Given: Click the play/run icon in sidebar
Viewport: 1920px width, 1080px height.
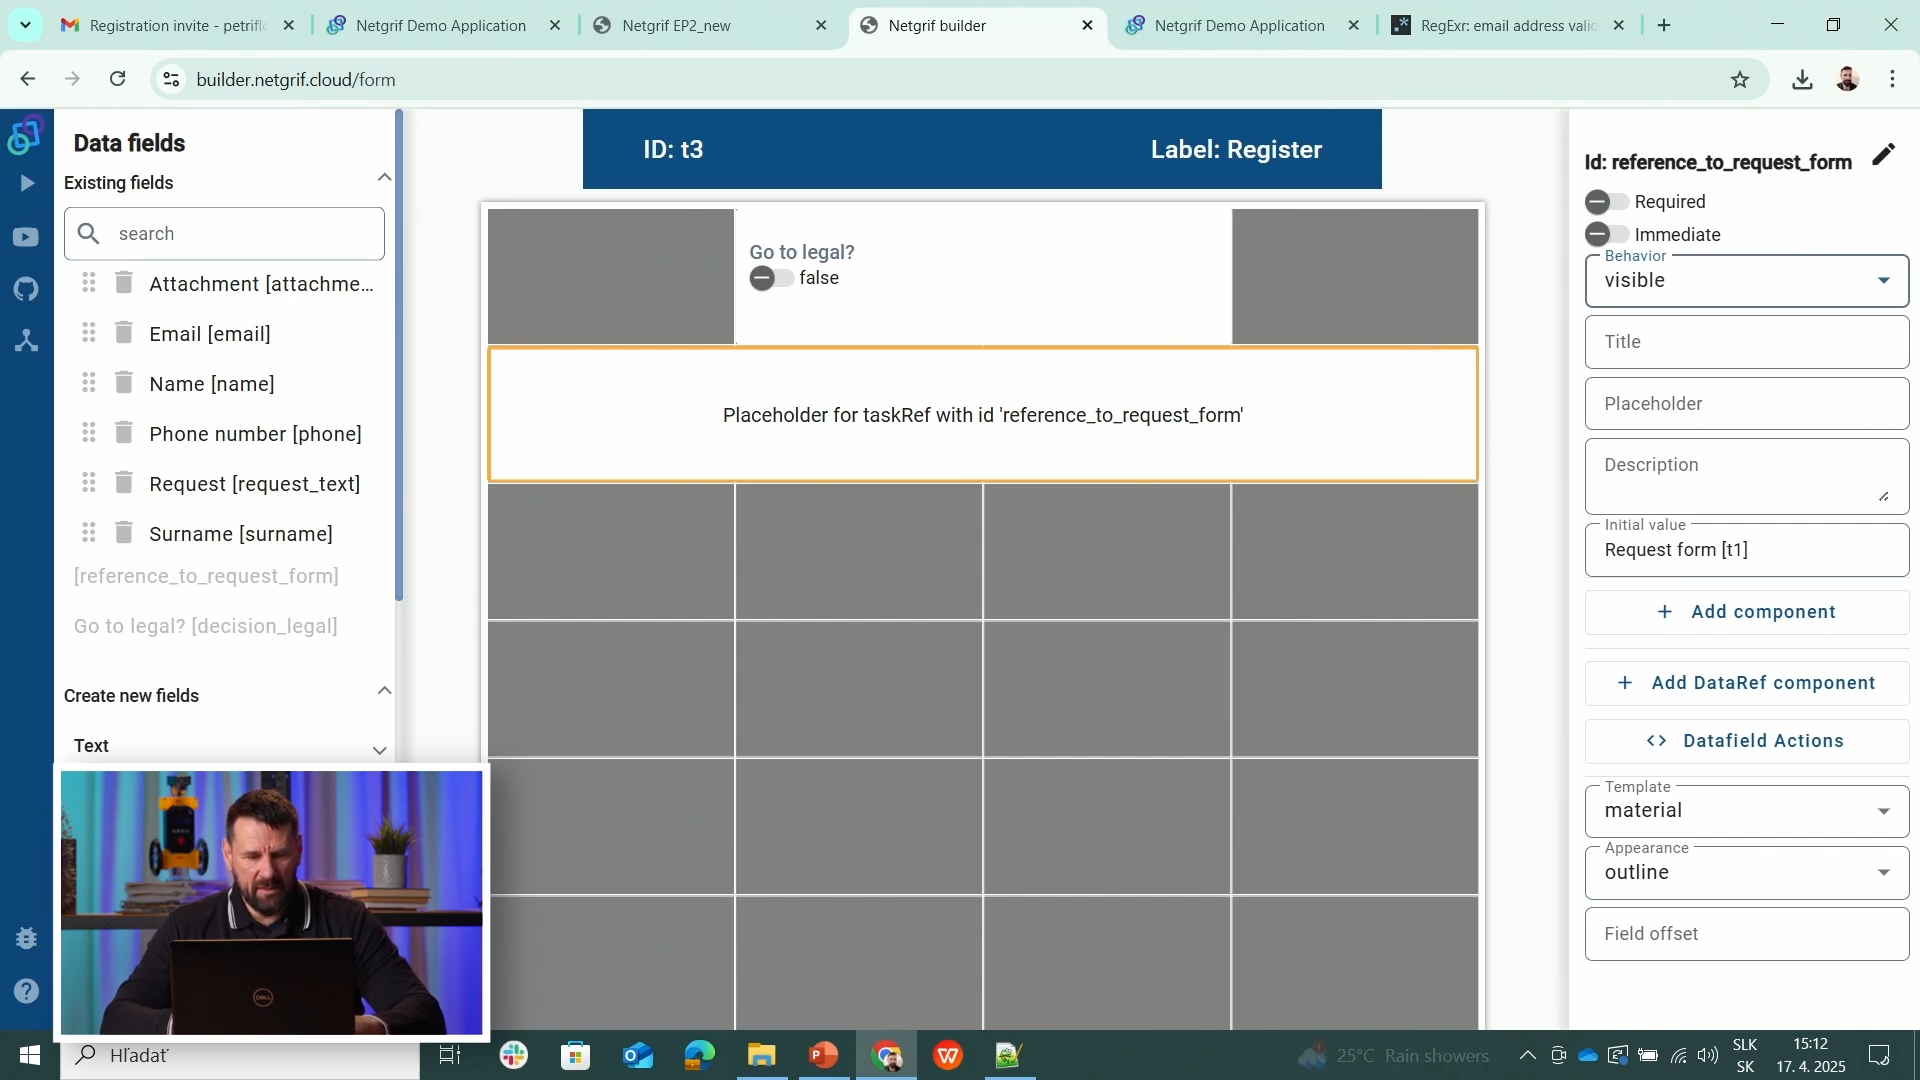Looking at the screenshot, I should click(x=26, y=183).
